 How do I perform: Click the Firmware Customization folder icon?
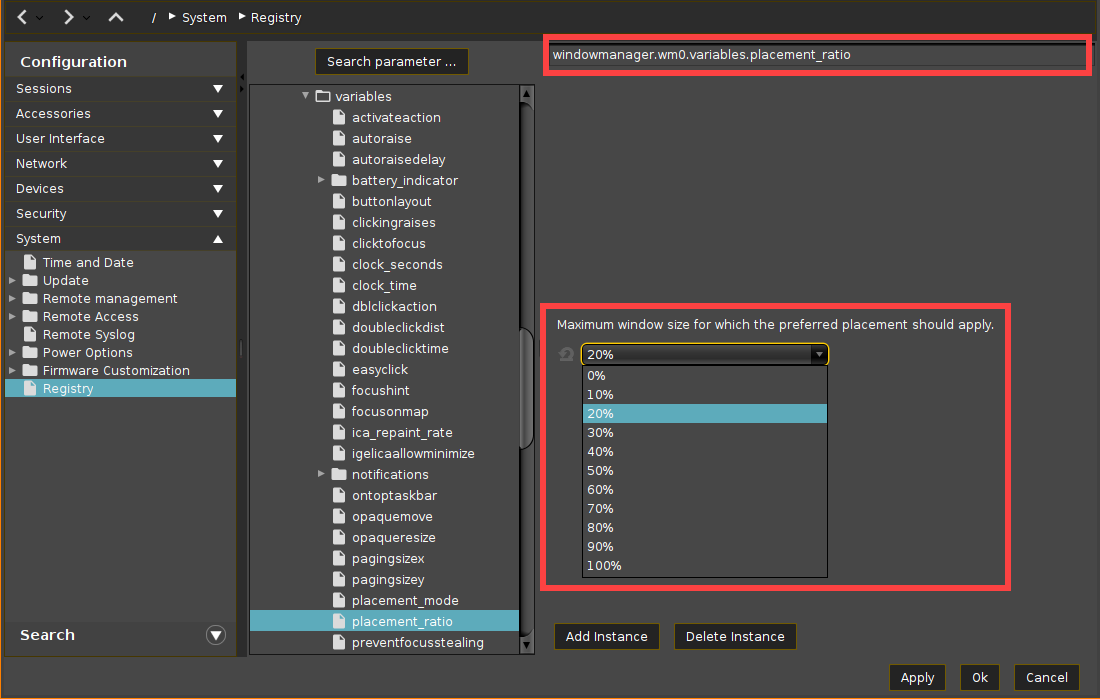pyautogui.click(x=30, y=371)
